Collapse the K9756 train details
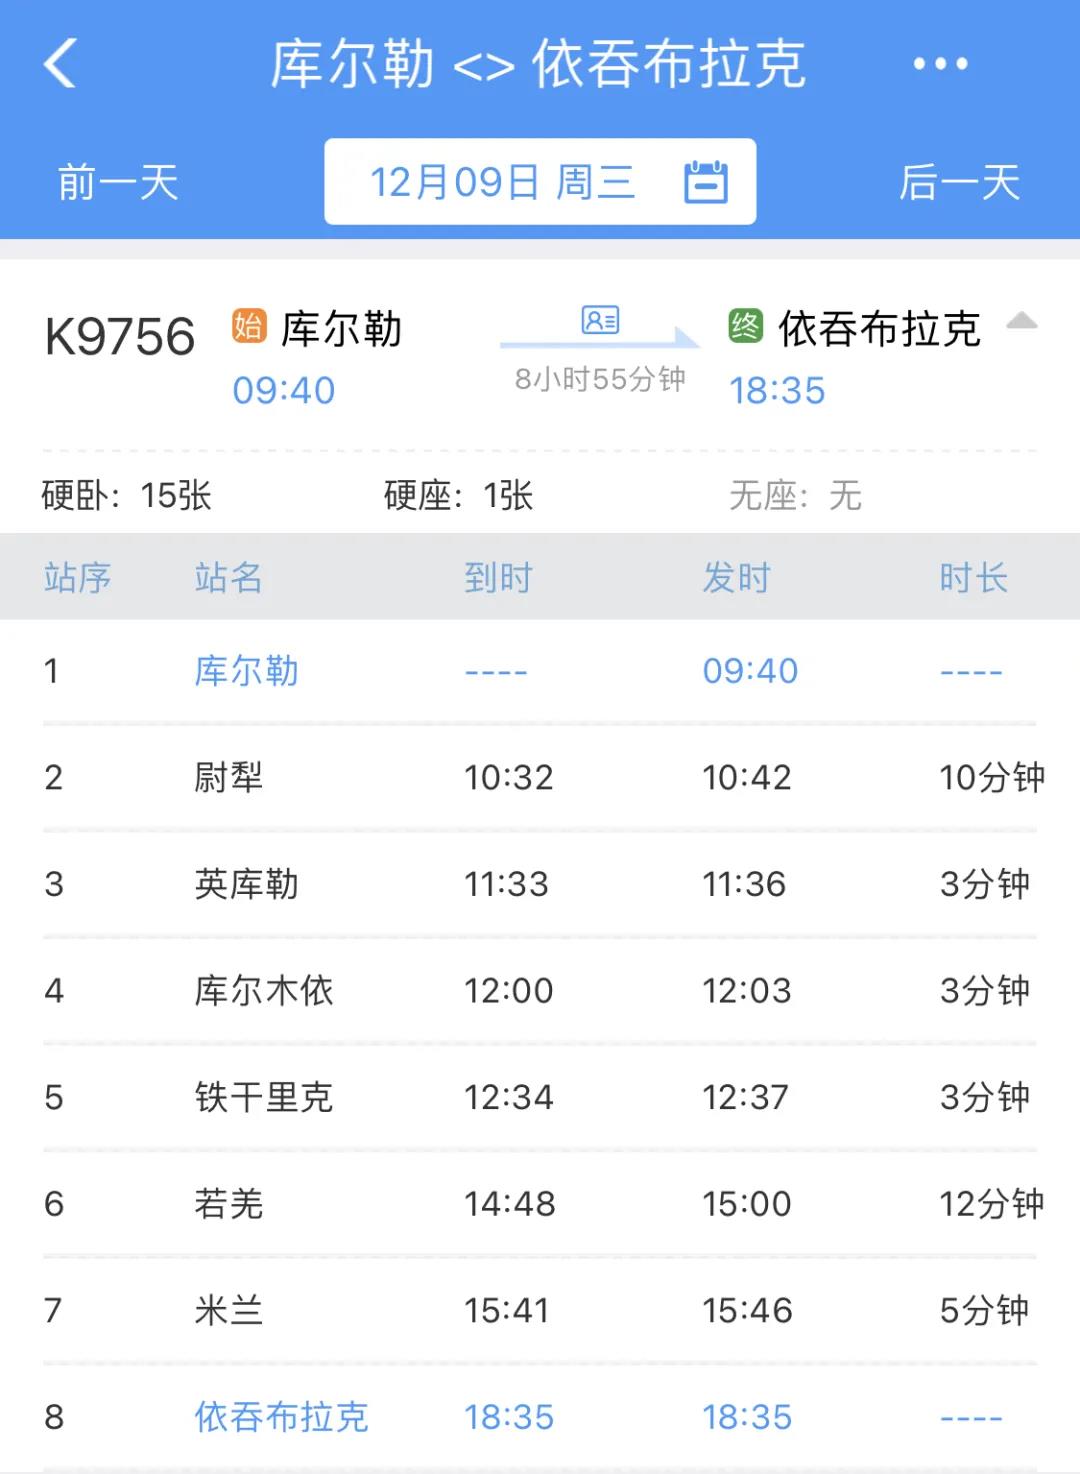This screenshot has height=1474, width=1080. (1021, 322)
